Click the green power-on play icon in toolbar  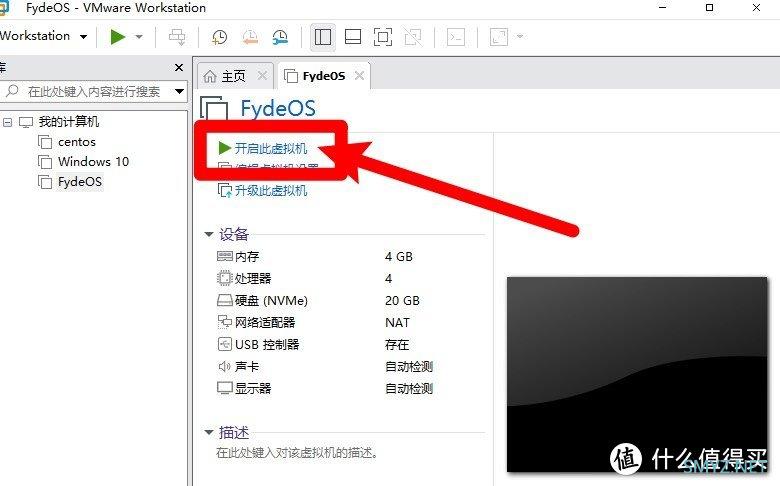118,37
